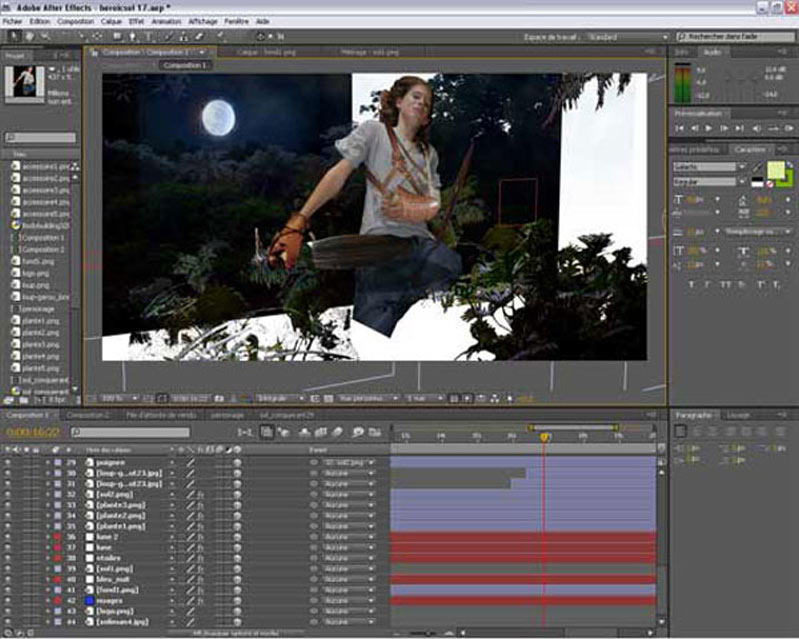The image size is (799, 639).
Task: Click the current timecode display in timeline
Action: tap(33, 432)
